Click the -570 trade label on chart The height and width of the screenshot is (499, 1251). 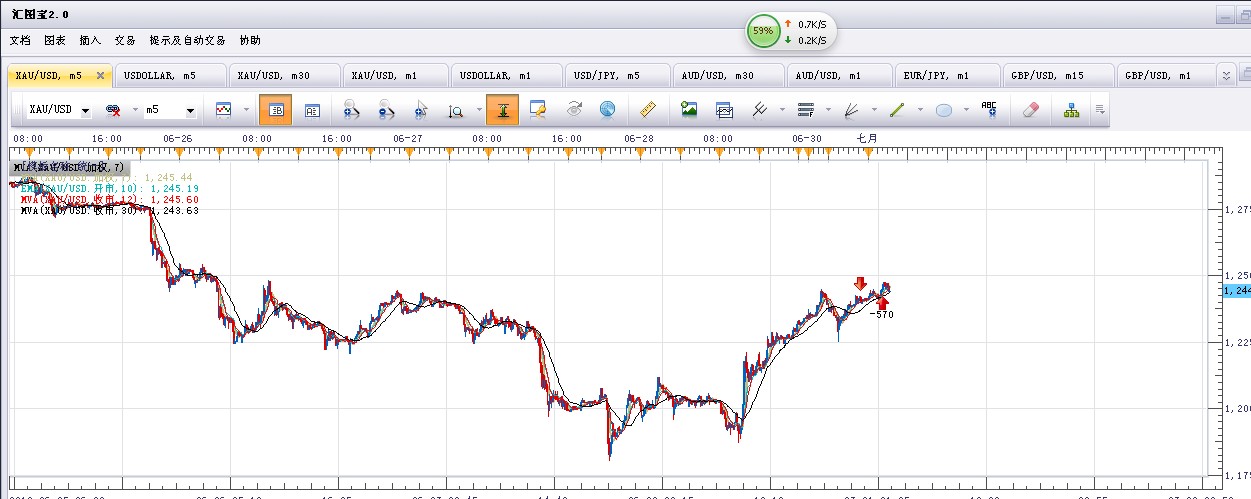[880, 314]
